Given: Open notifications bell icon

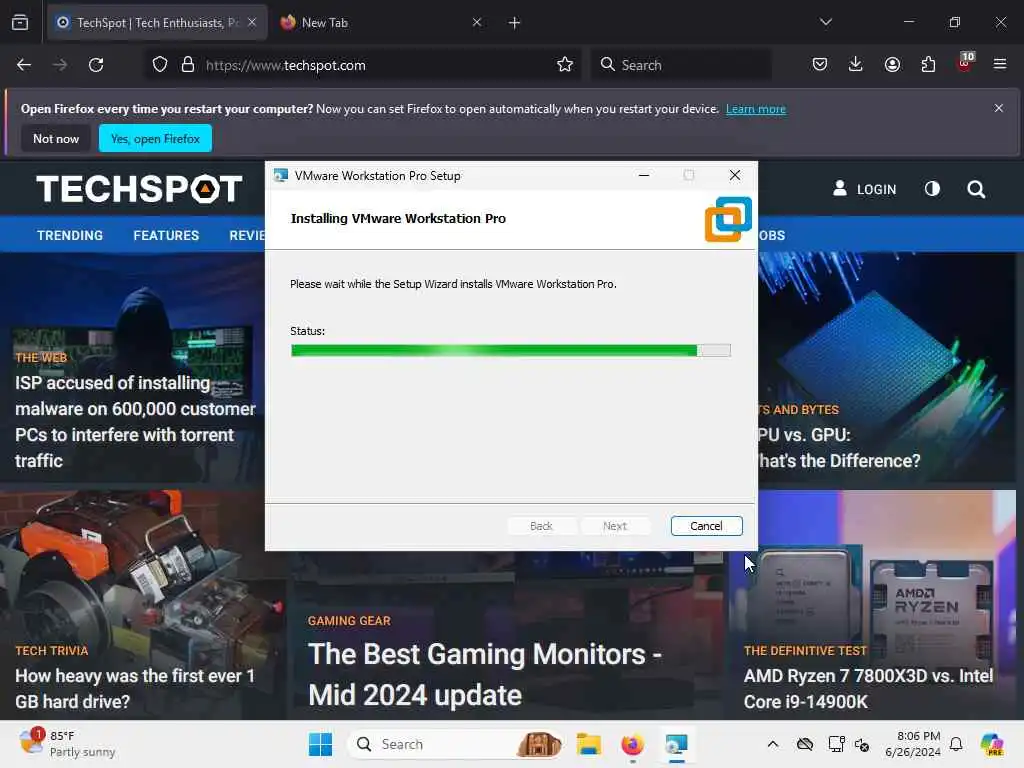Looking at the screenshot, I should [x=956, y=744].
